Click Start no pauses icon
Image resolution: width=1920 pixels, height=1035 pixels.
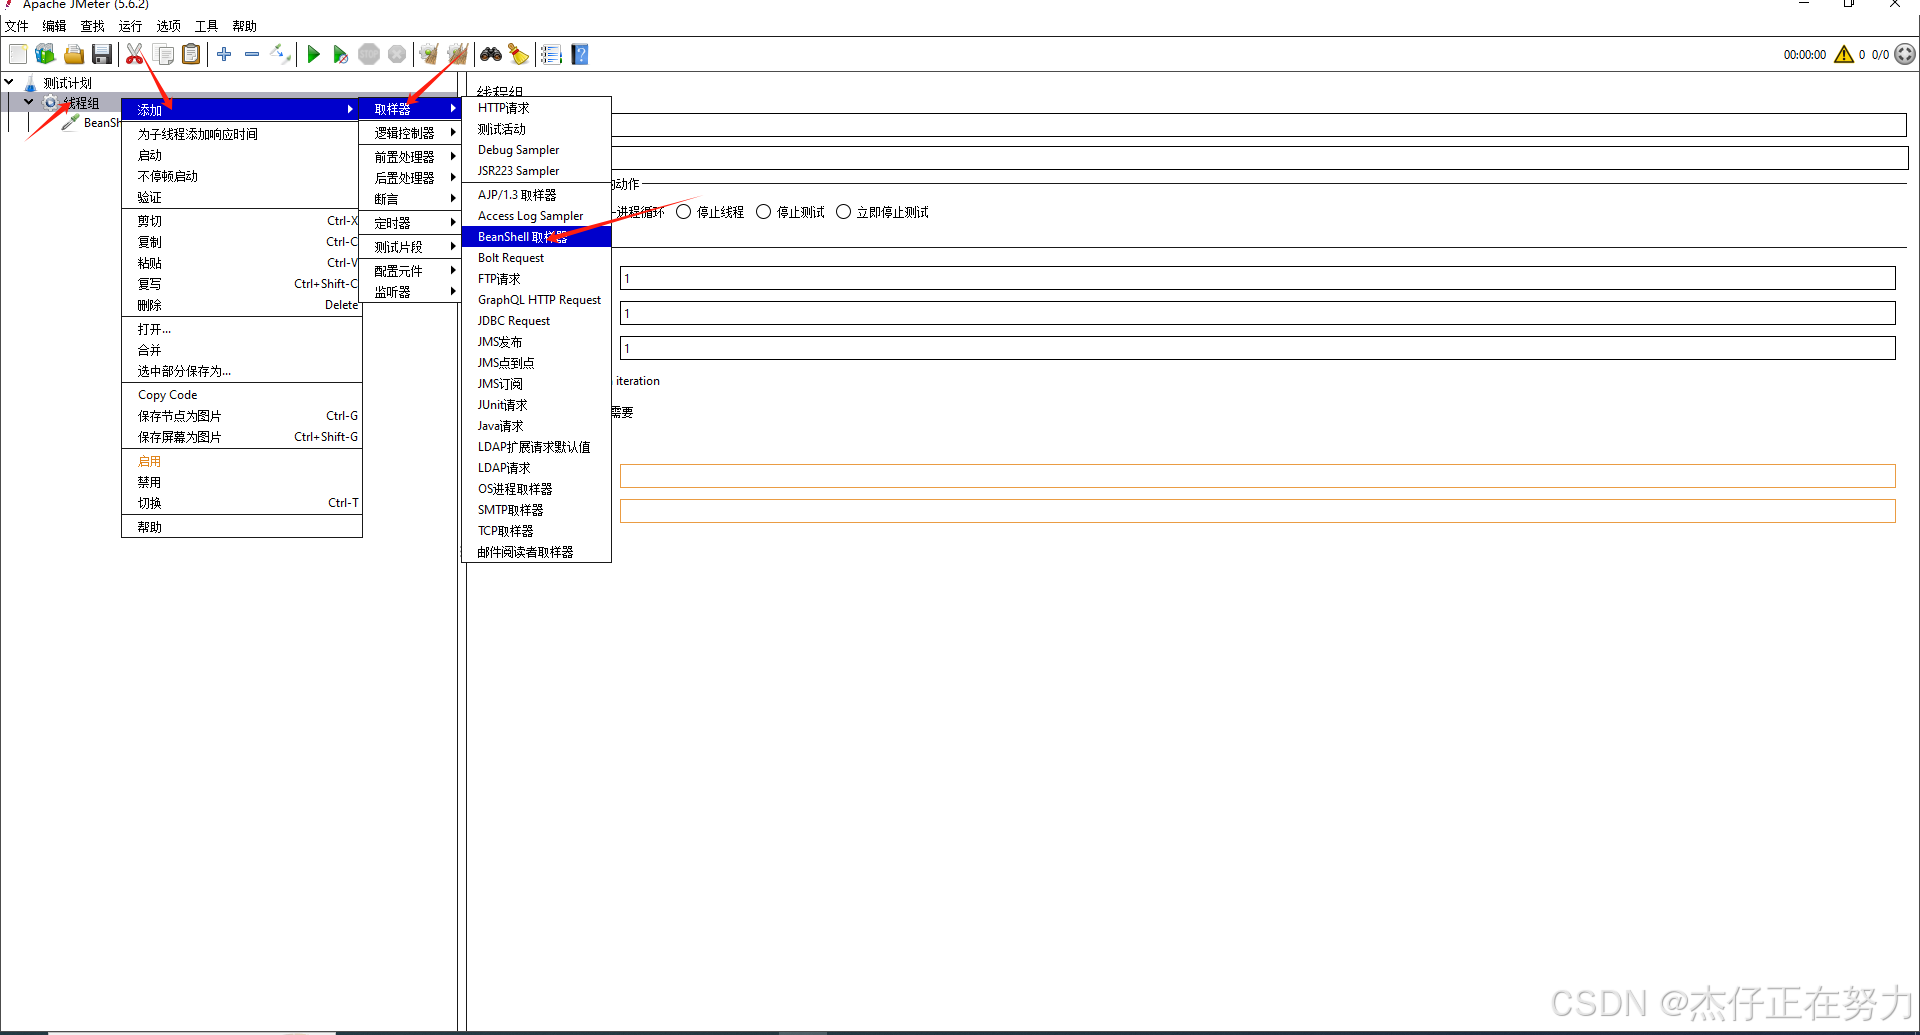341,54
